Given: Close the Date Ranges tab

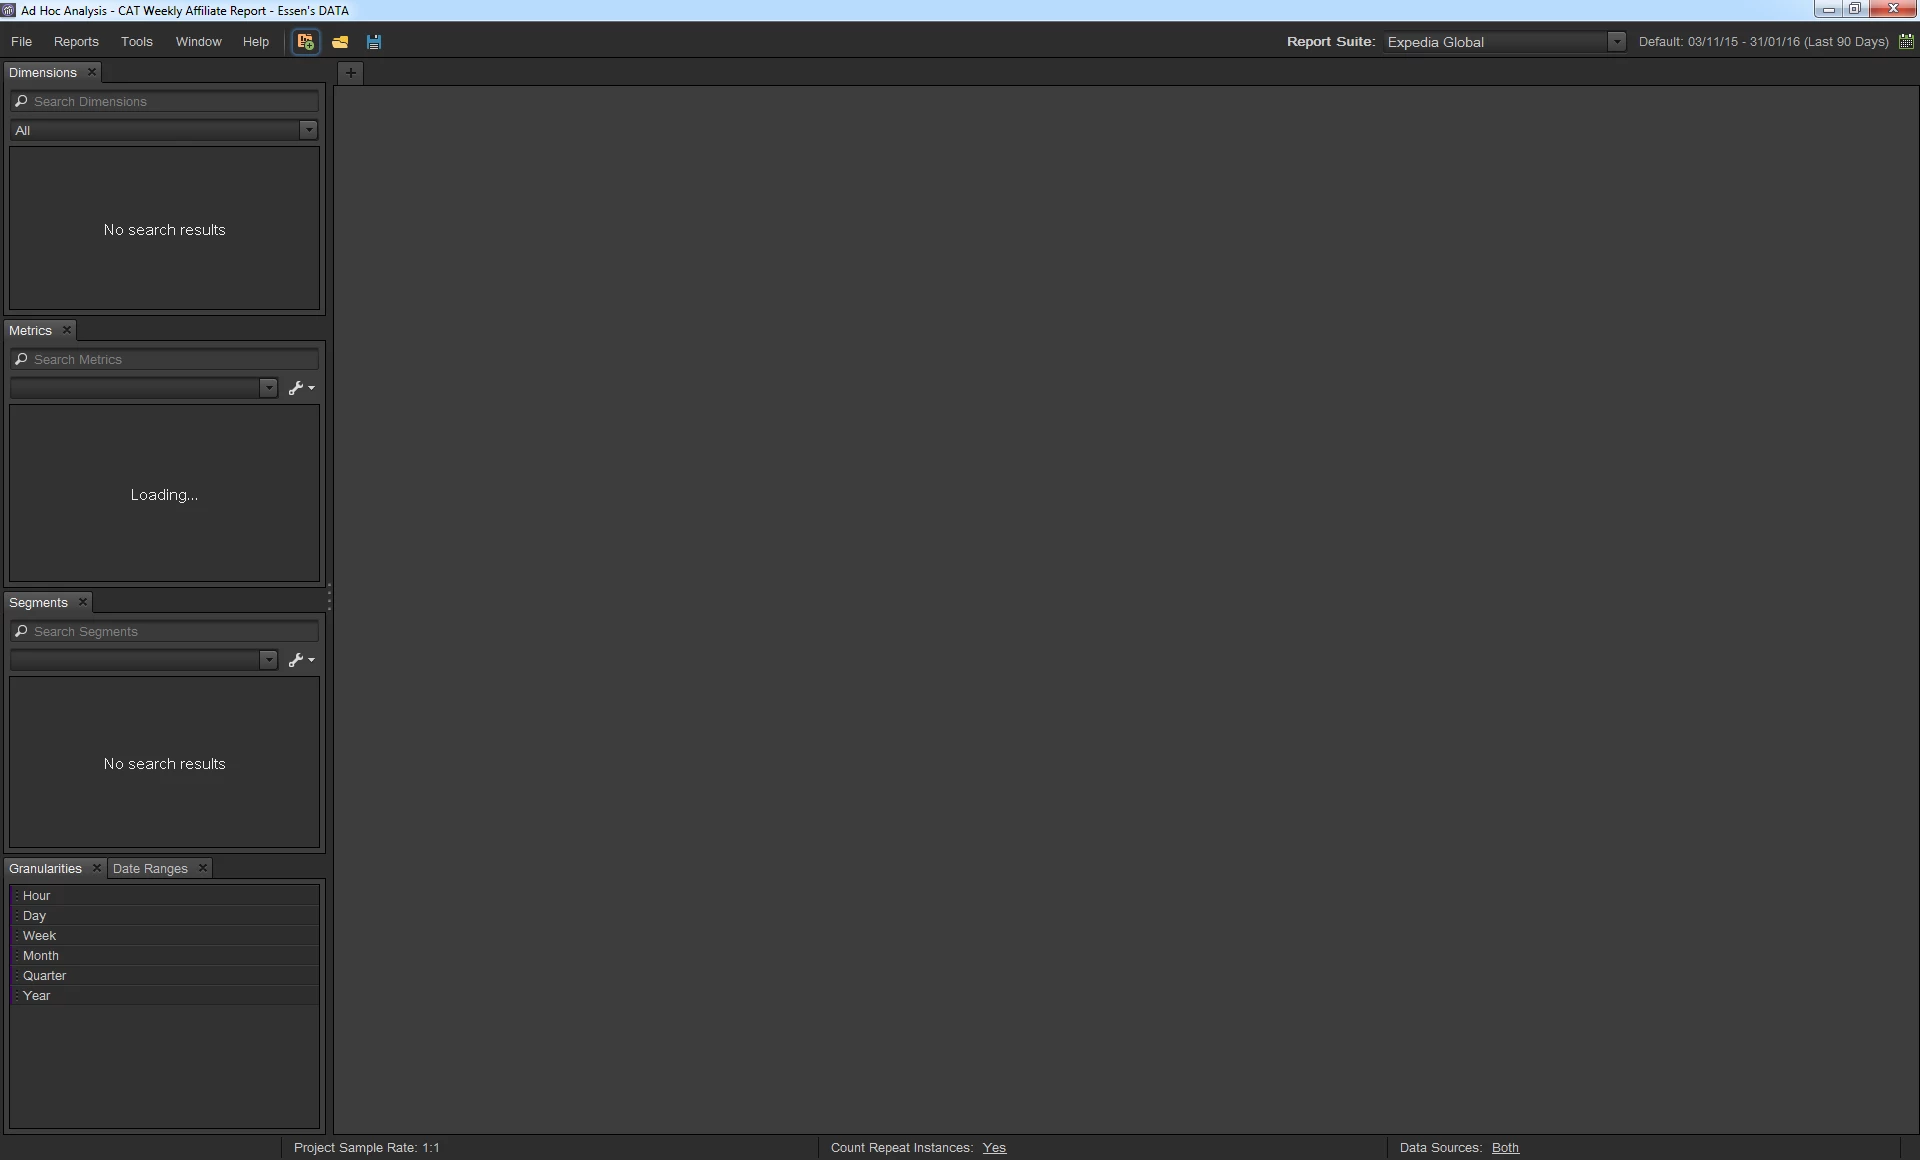Looking at the screenshot, I should [x=202, y=868].
